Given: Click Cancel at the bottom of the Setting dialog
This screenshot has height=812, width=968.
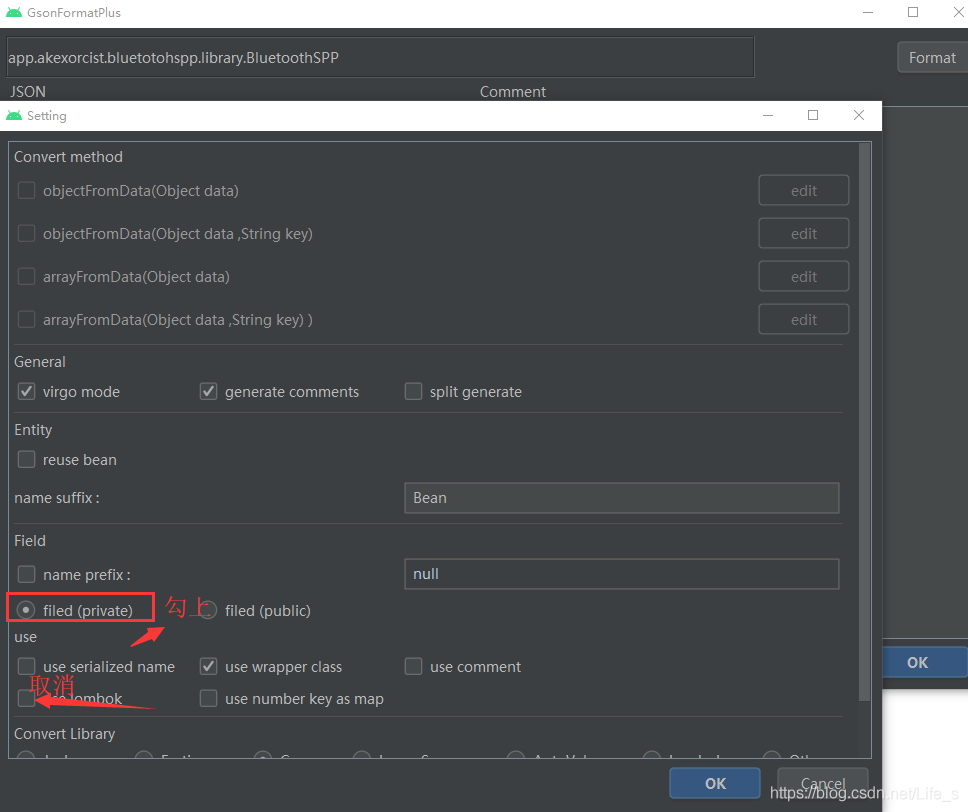Looking at the screenshot, I should [x=822, y=783].
